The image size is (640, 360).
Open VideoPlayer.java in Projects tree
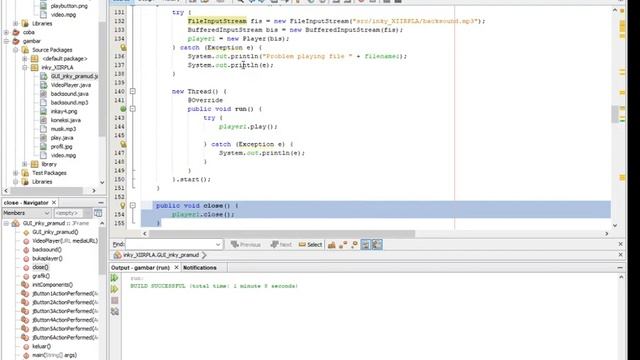[x=71, y=85]
